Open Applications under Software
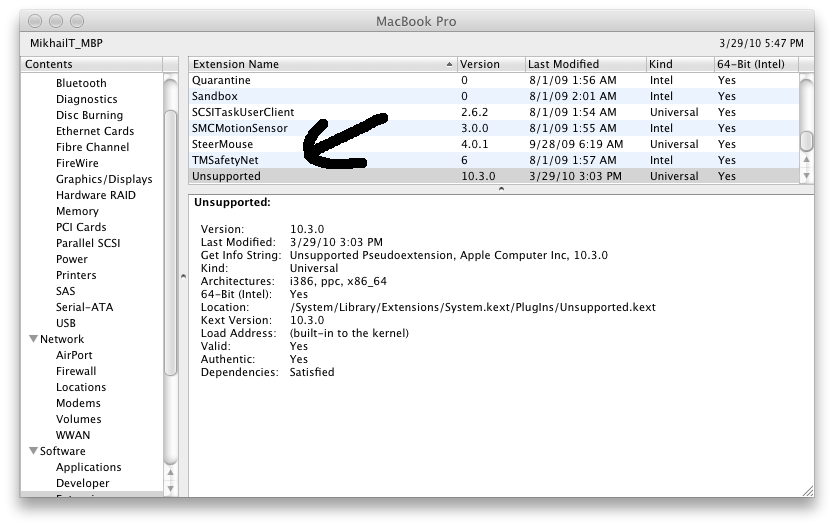Screen dimensions: 834x527 tap(88, 466)
